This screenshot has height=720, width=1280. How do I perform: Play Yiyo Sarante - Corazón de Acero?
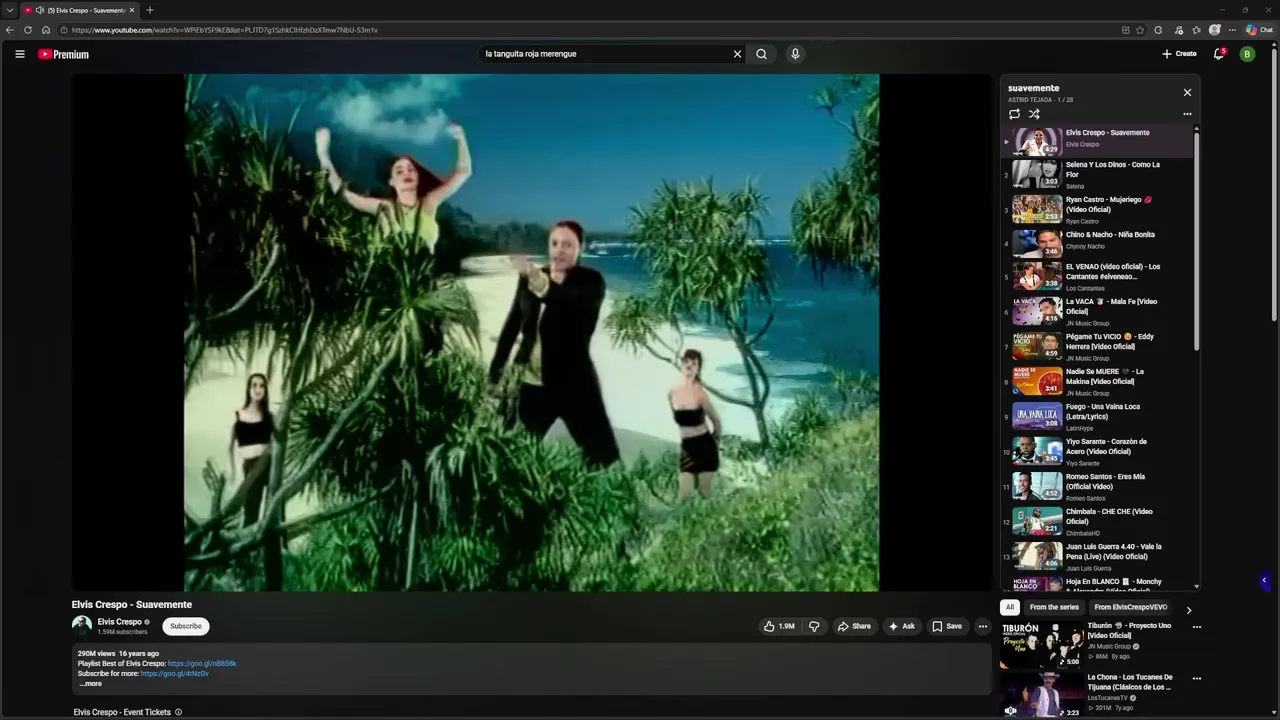click(1097, 452)
